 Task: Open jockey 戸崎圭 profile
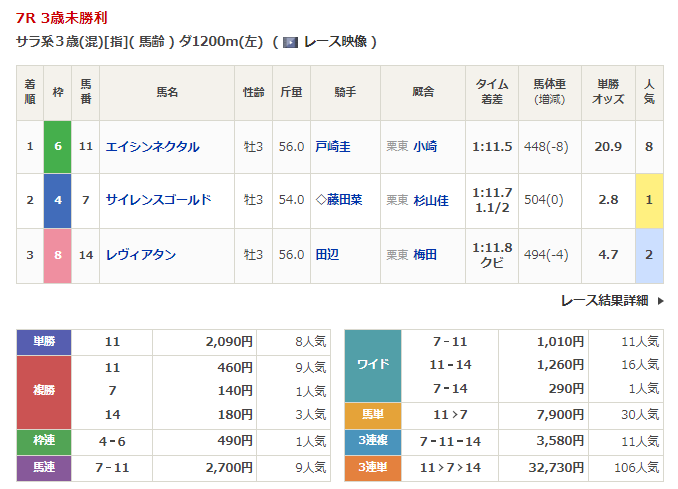coord(332,147)
